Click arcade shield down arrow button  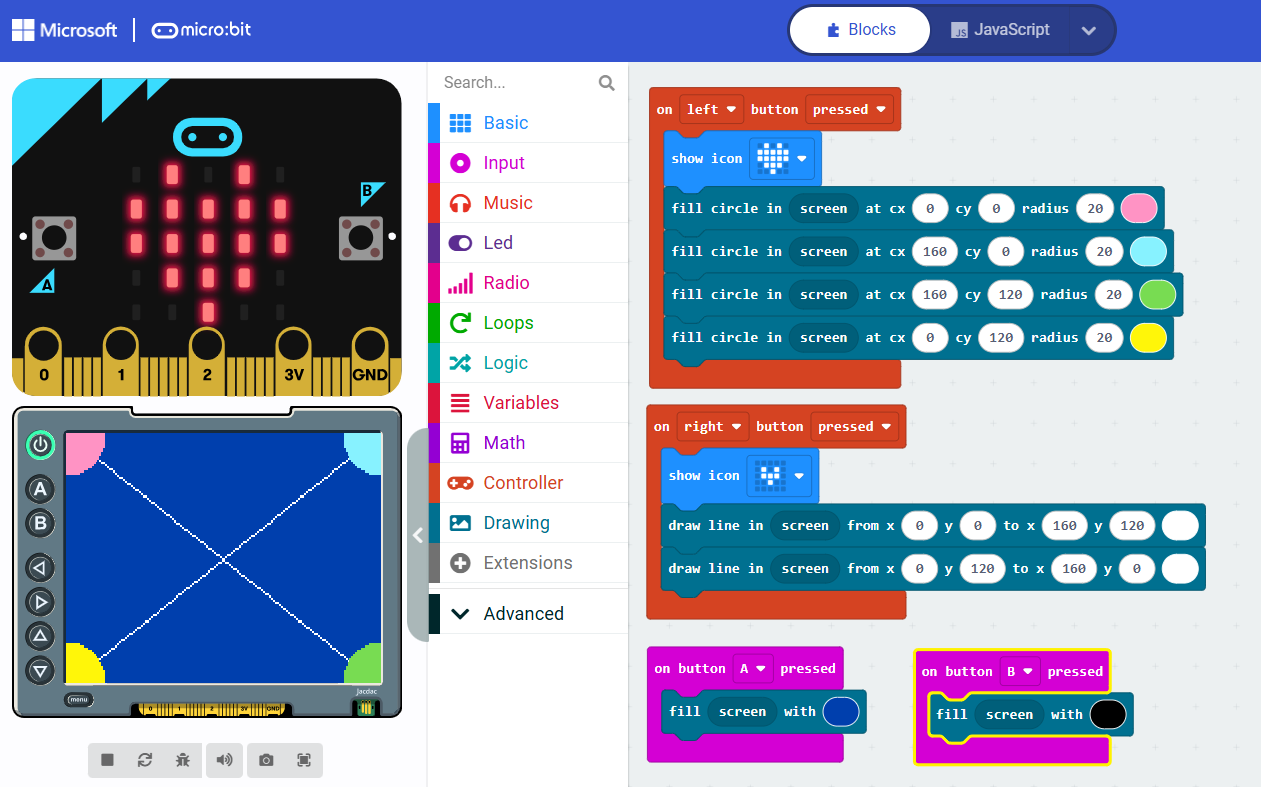click(x=40, y=670)
